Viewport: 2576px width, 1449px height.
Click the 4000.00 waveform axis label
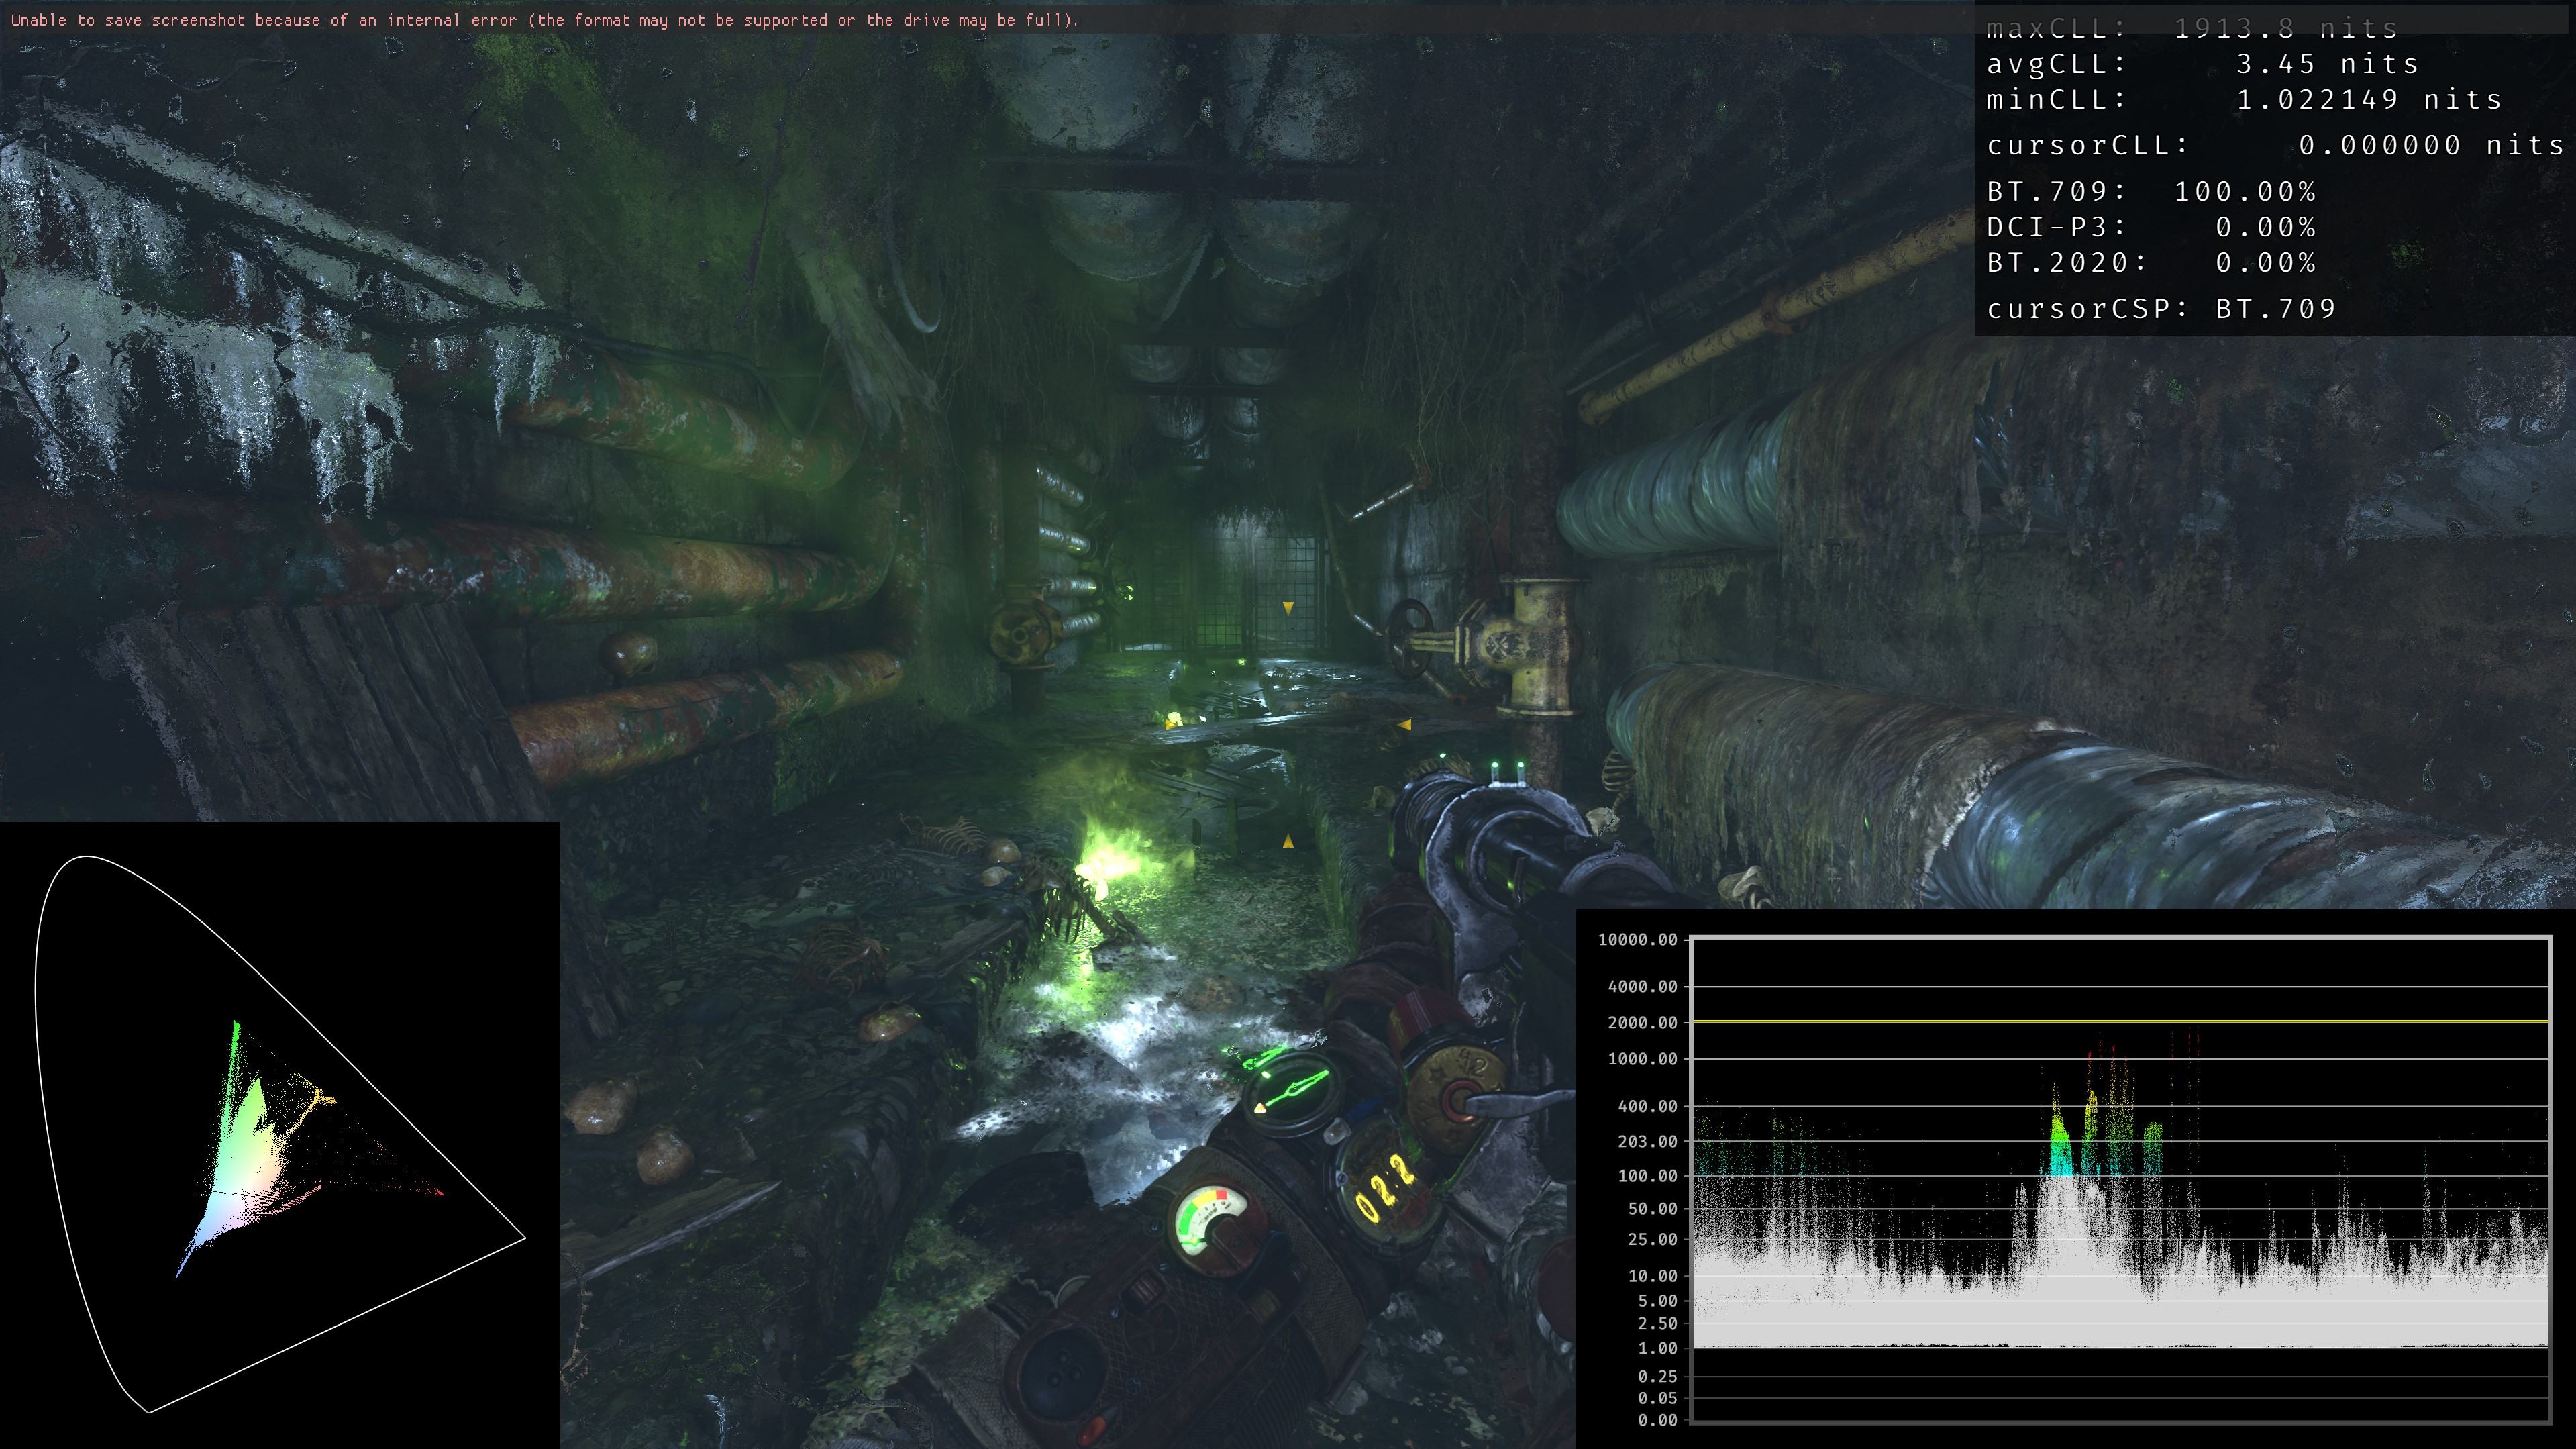tap(1642, 987)
